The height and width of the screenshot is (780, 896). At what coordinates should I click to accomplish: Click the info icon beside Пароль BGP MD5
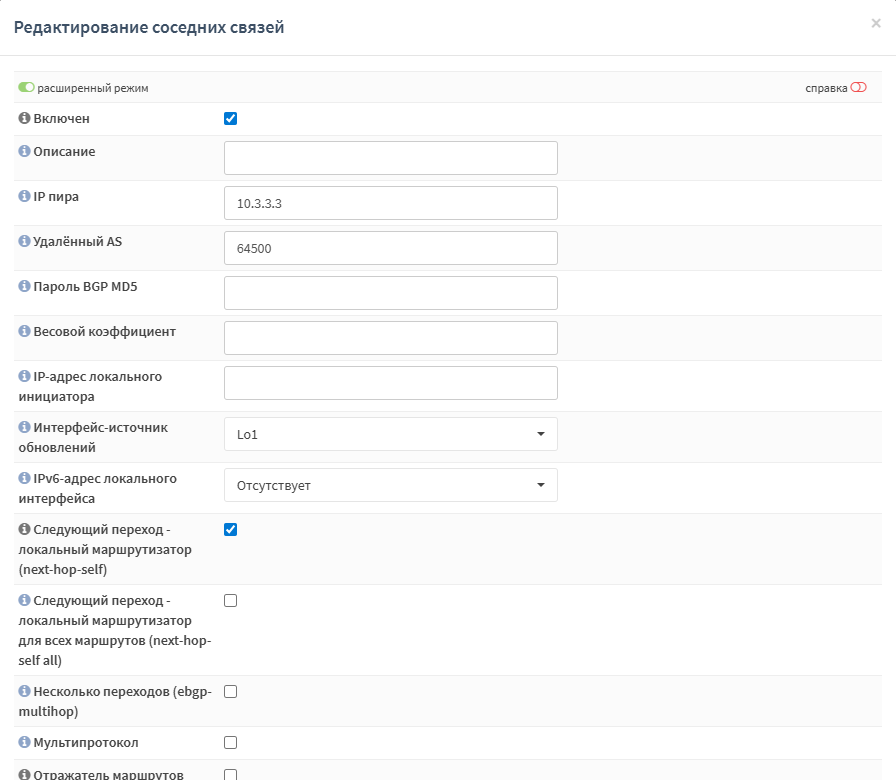point(25,287)
